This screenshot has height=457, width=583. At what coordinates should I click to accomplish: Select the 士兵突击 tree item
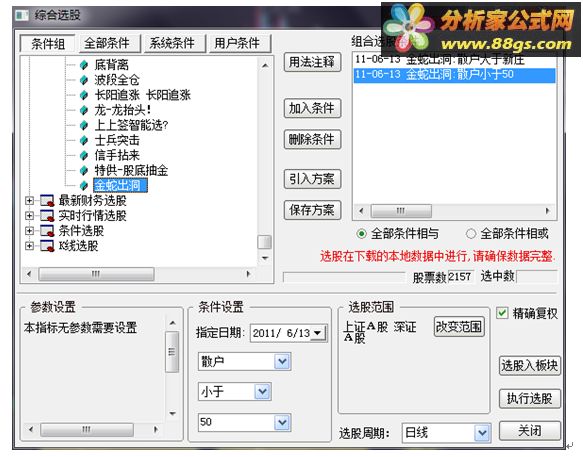tap(117, 140)
